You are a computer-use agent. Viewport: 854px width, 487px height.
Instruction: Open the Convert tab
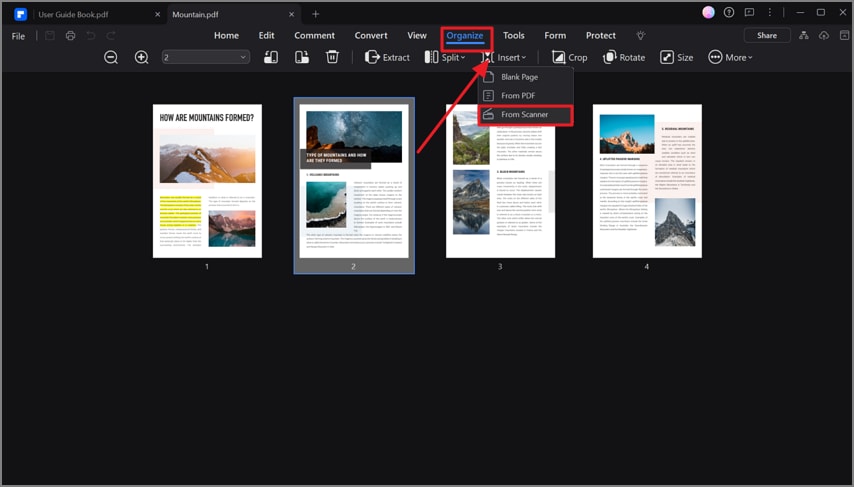[371, 35]
